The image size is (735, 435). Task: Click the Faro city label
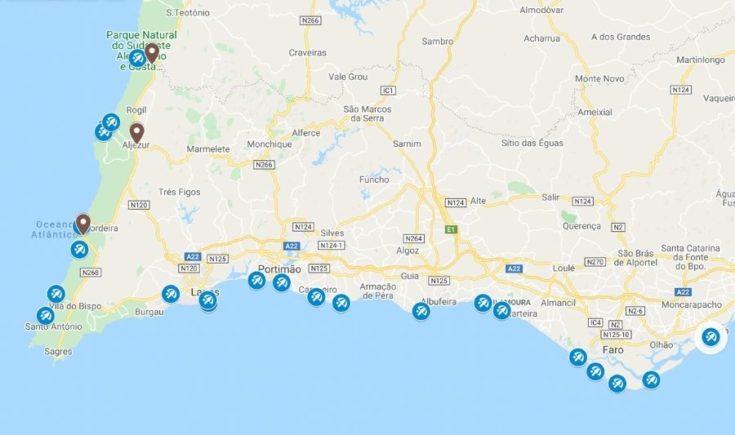click(x=613, y=350)
